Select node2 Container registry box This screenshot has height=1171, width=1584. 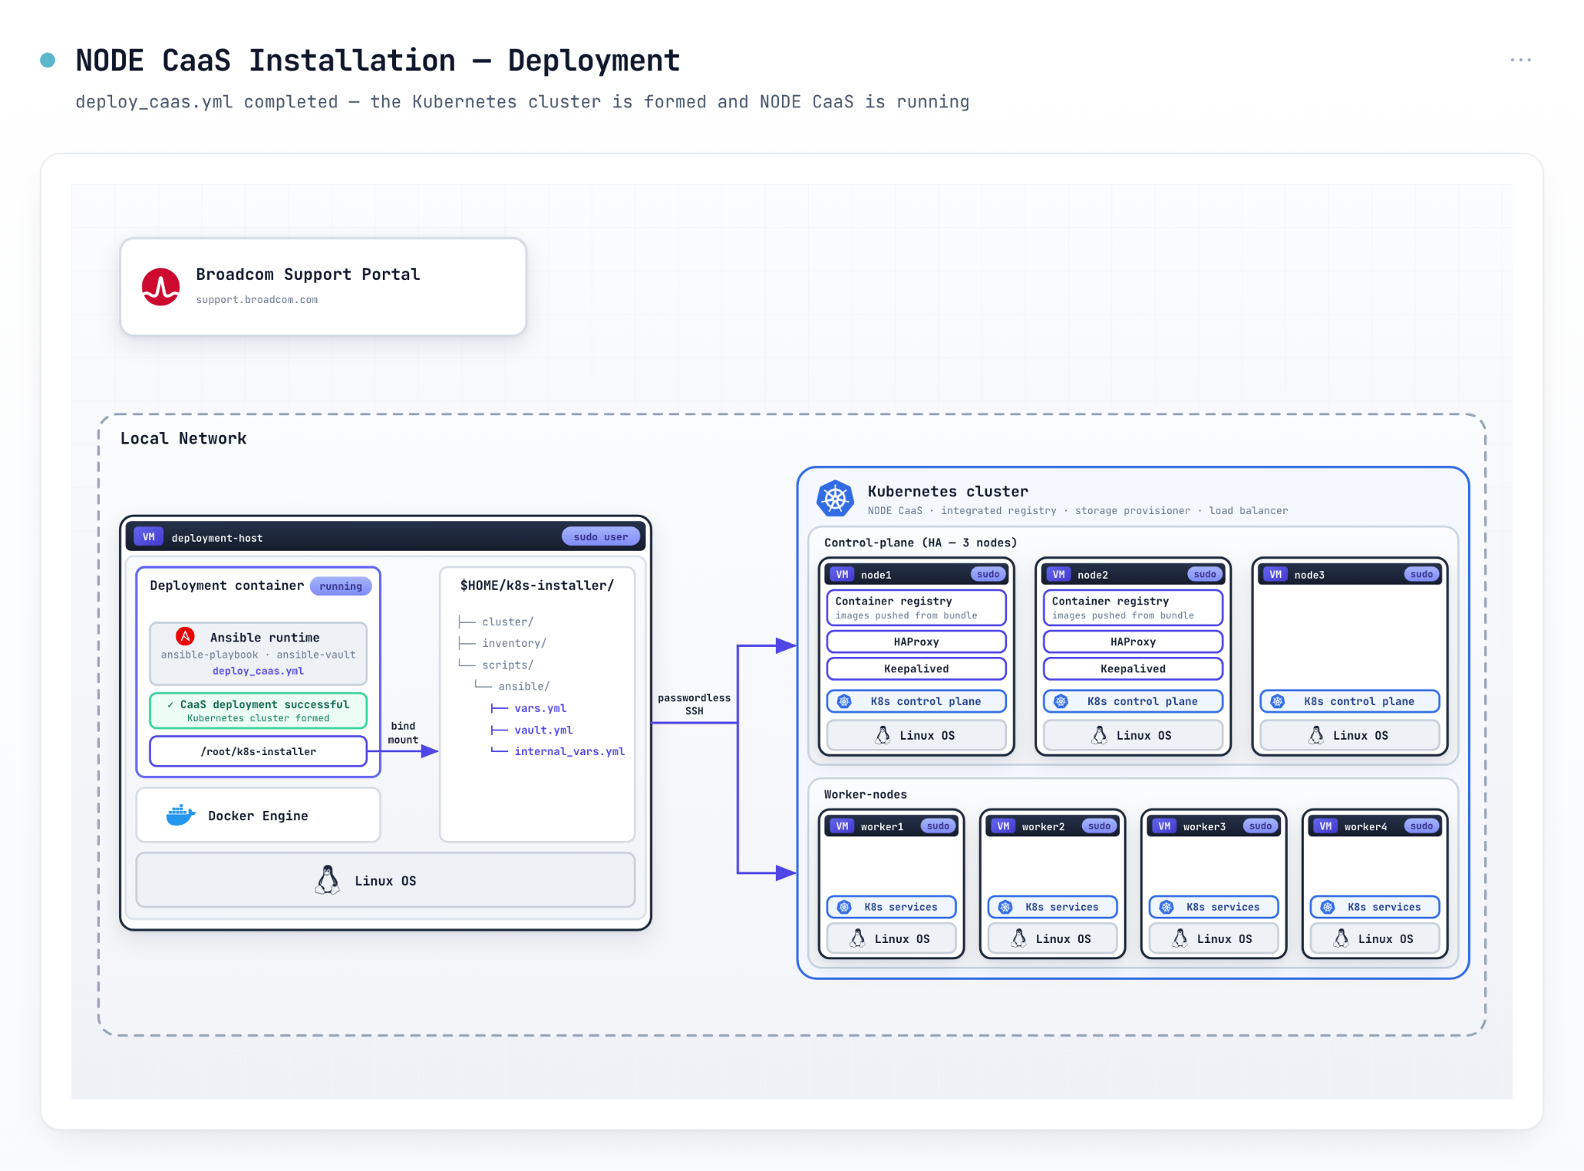(x=1133, y=607)
